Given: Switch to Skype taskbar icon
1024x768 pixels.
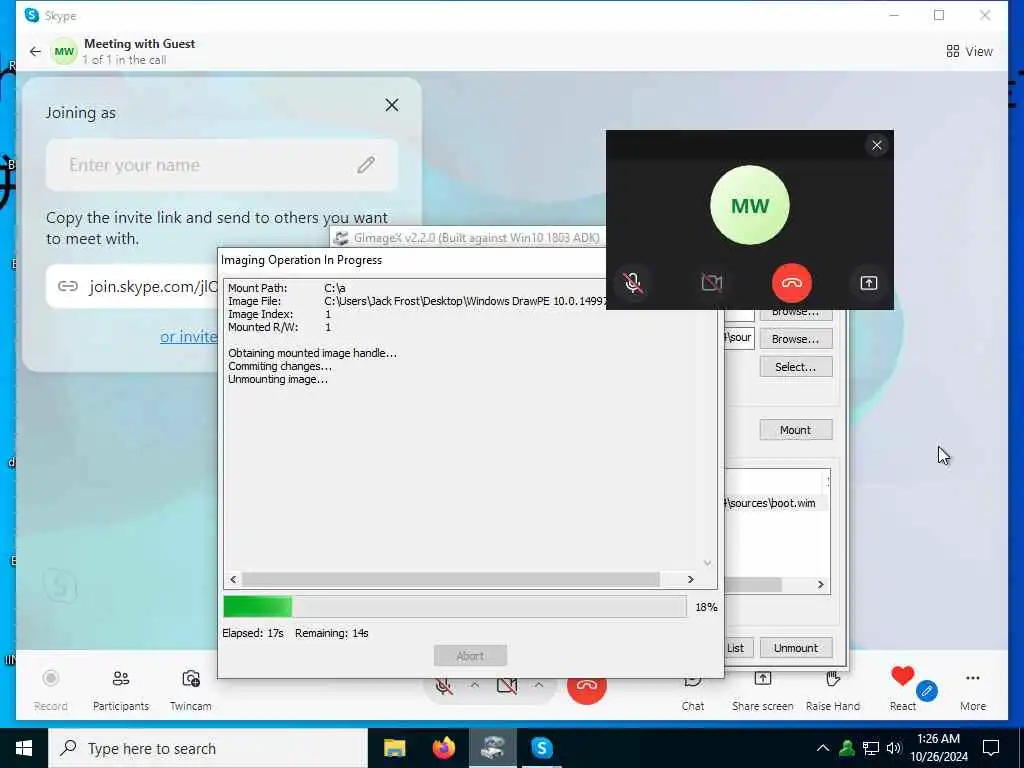Looking at the screenshot, I should coord(541,748).
